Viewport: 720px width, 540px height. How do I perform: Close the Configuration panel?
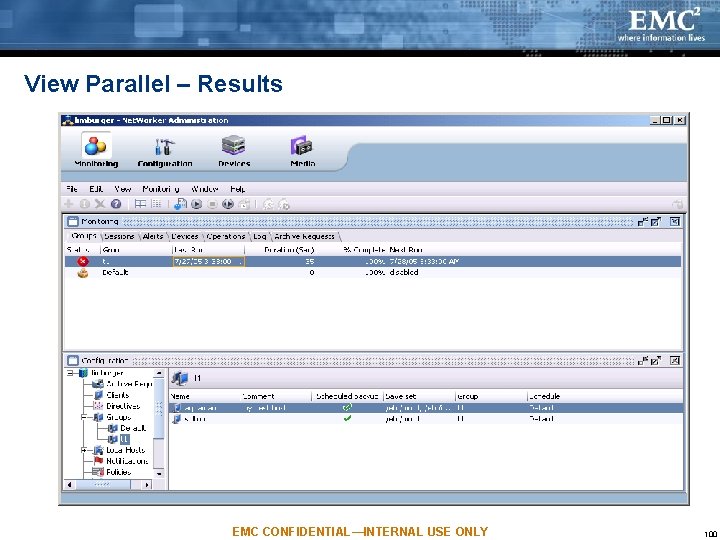click(674, 360)
